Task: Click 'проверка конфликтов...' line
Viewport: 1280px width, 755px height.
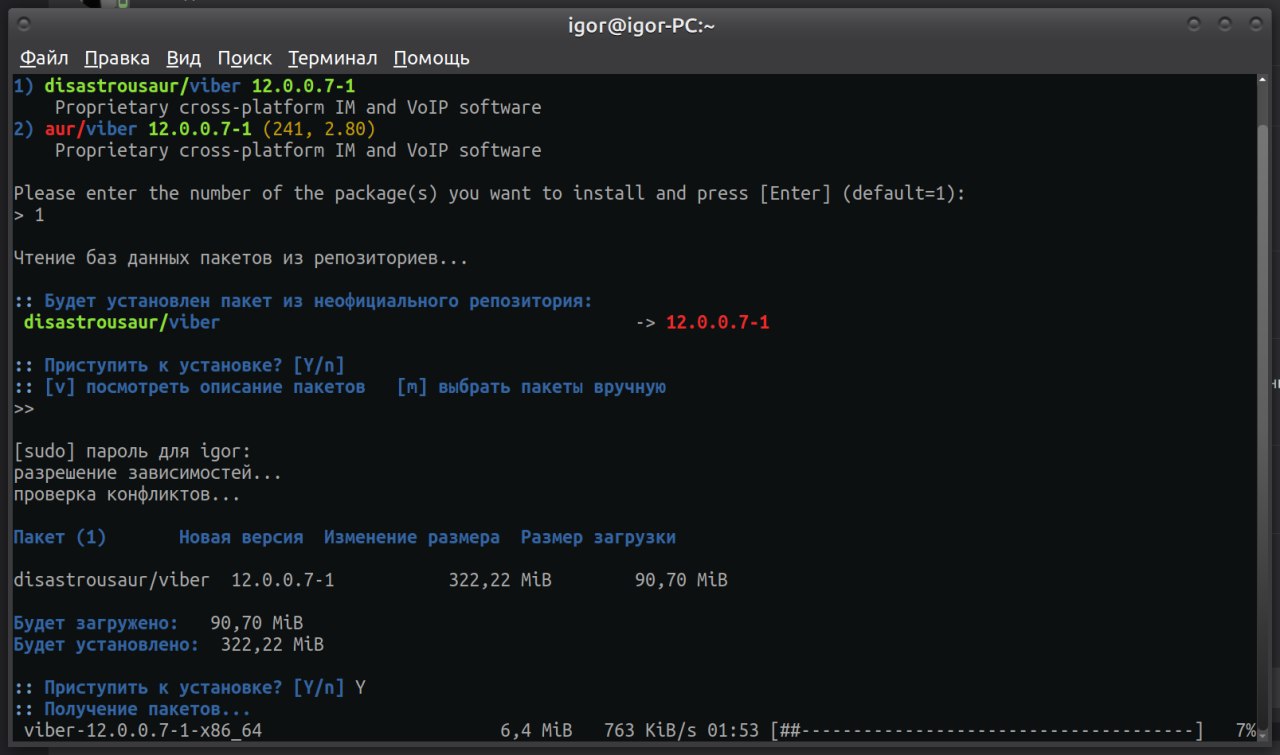Action: coord(127,495)
